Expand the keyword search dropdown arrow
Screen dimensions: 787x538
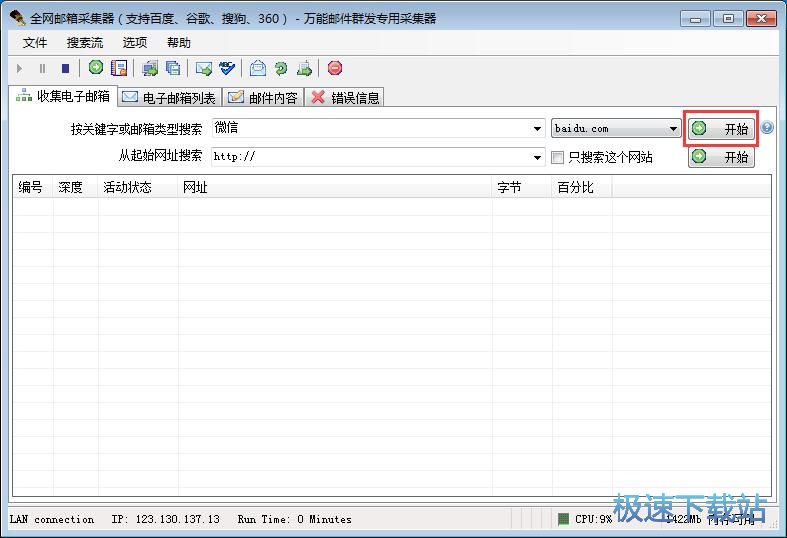538,129
